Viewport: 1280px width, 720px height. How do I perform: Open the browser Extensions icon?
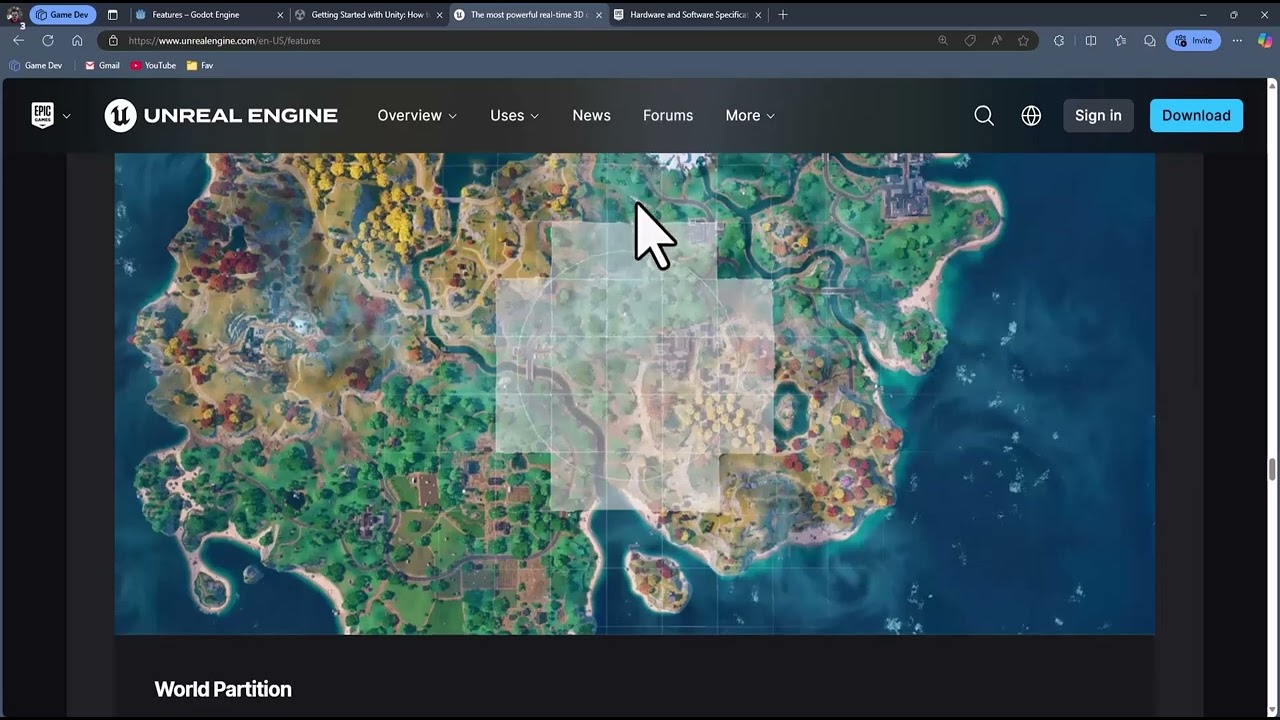pos(1059,41)
